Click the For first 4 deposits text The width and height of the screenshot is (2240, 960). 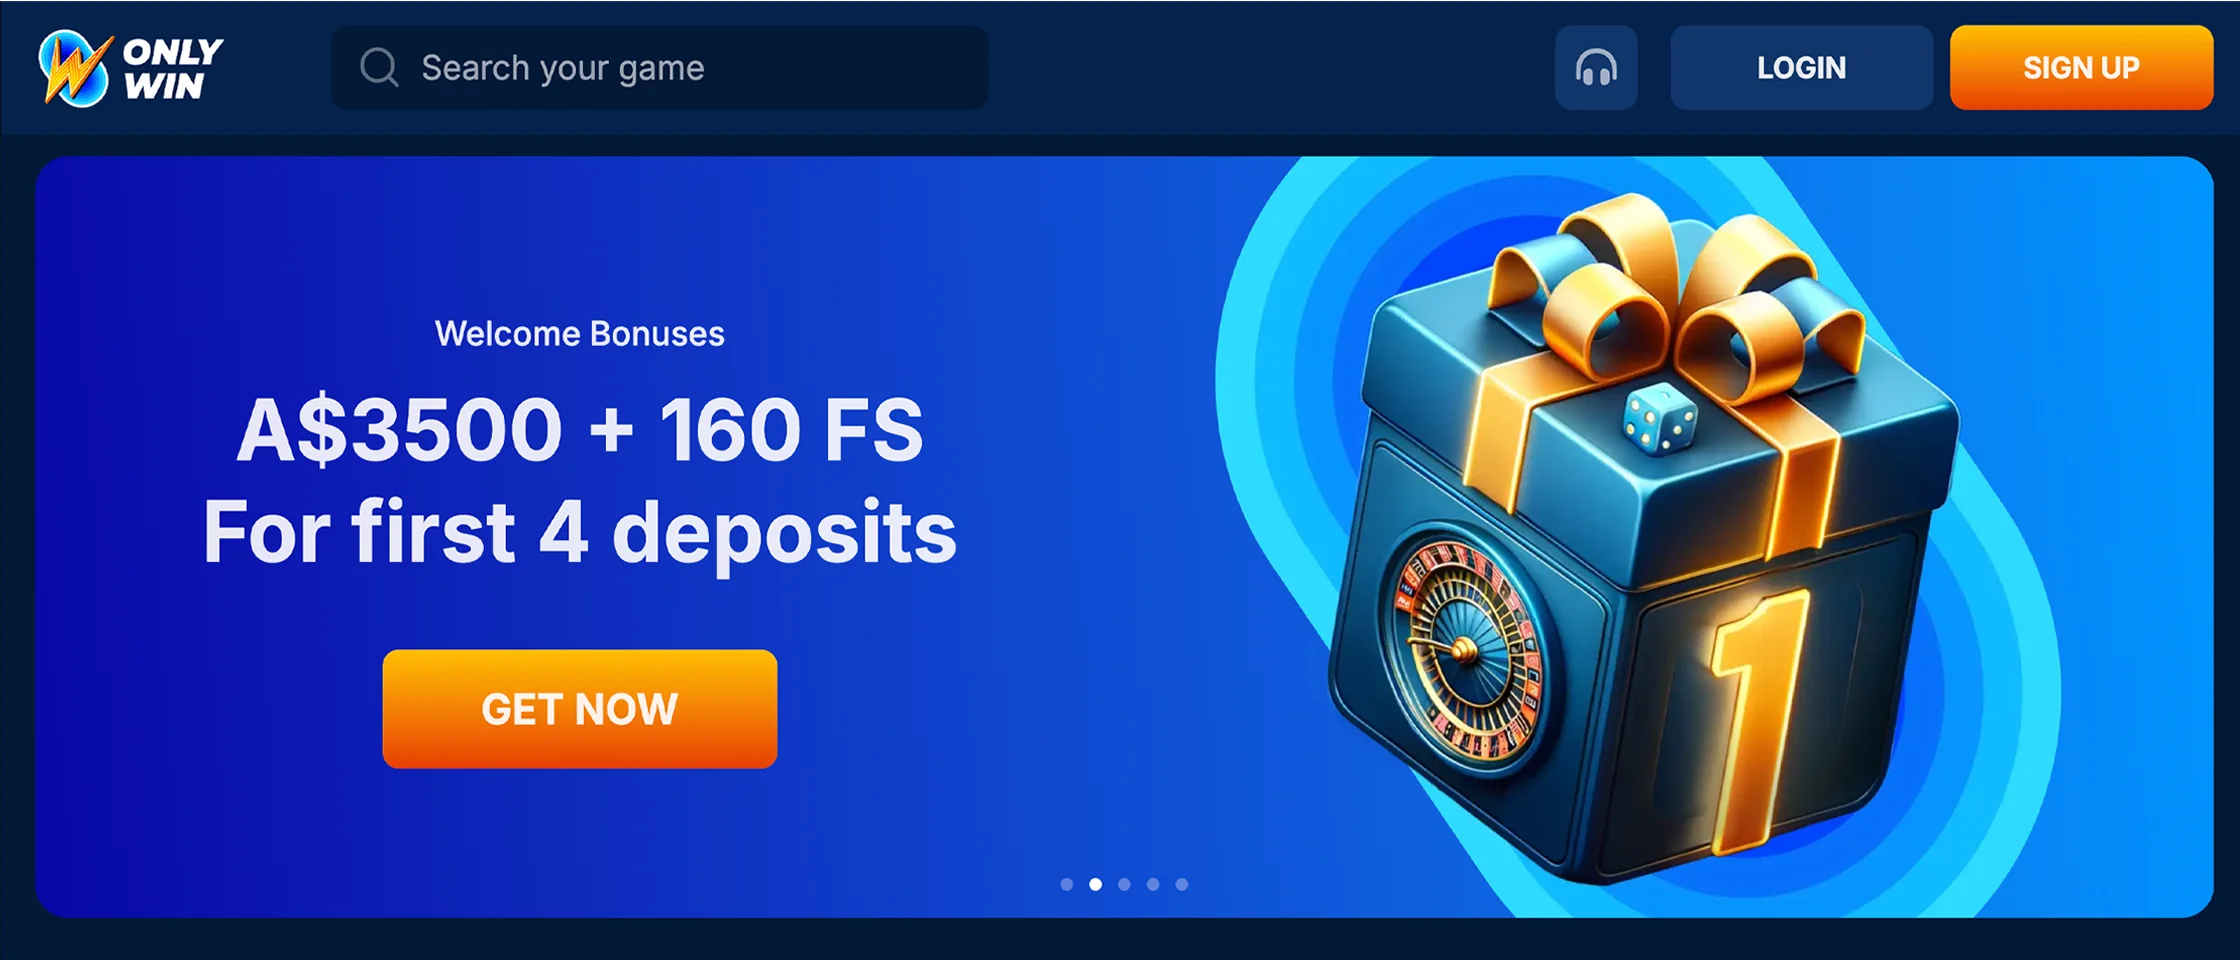pyautogui.click(x=580, y=532)
